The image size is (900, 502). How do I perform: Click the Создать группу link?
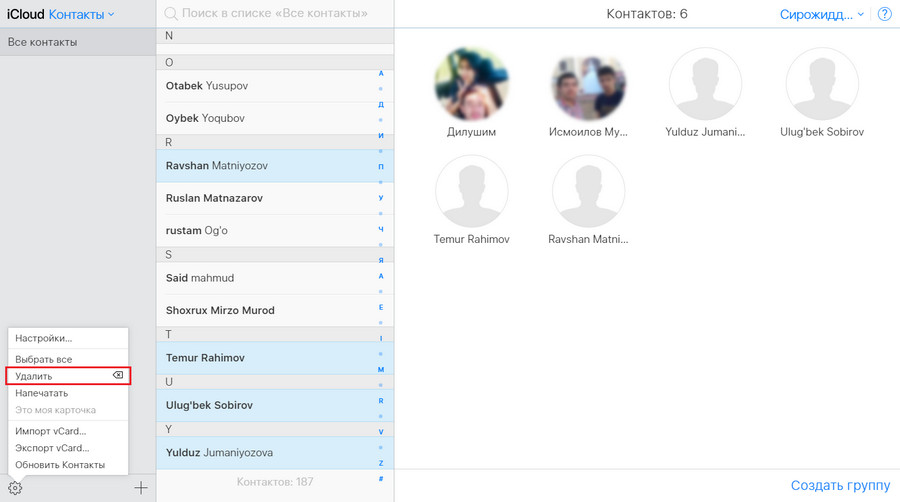tap(840, 486)
